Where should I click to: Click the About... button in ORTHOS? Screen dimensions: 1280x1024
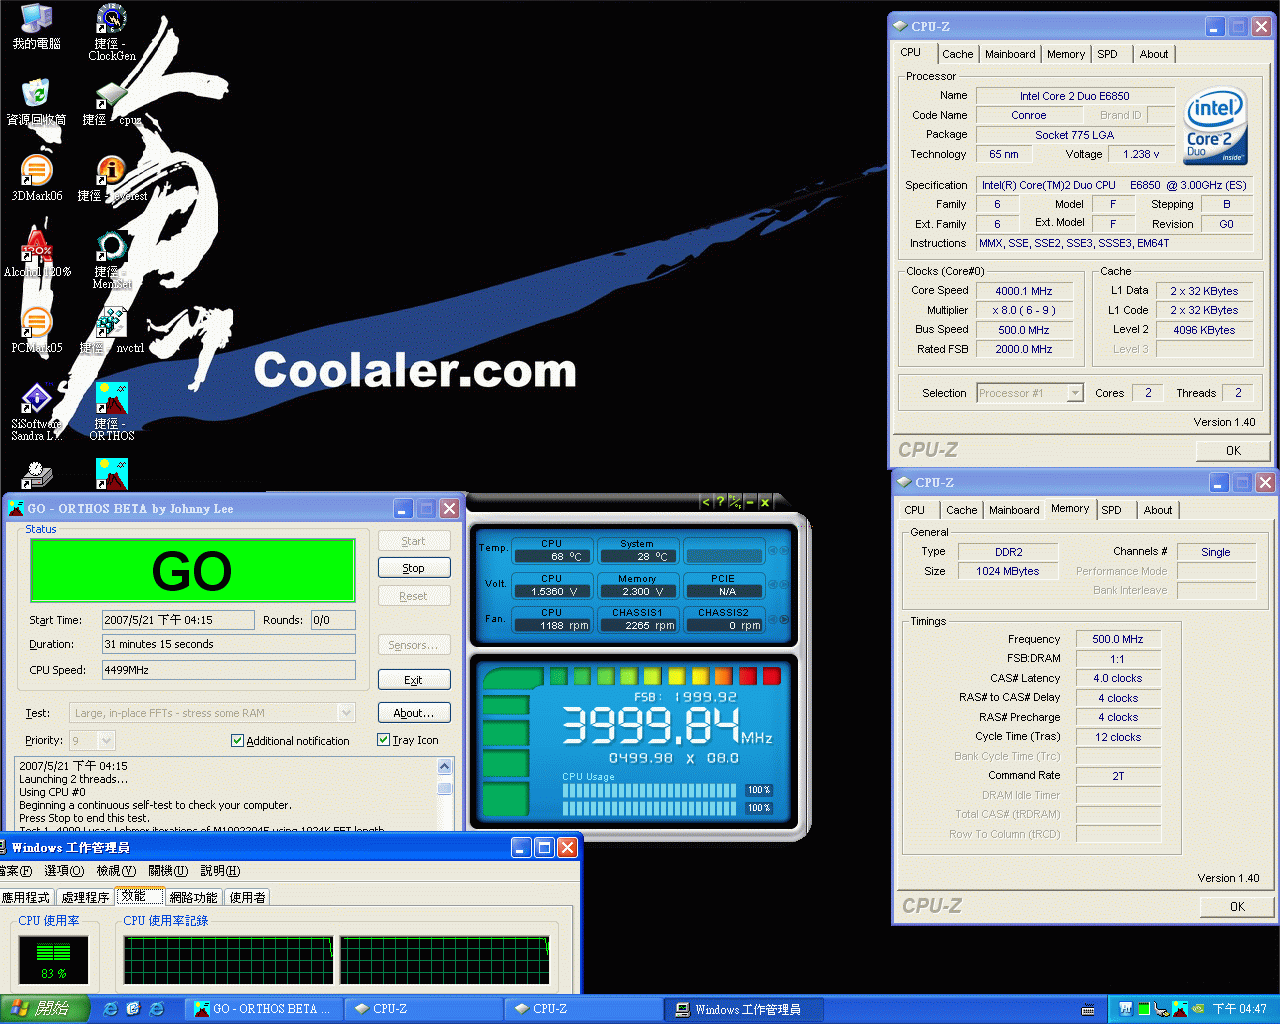414,713
